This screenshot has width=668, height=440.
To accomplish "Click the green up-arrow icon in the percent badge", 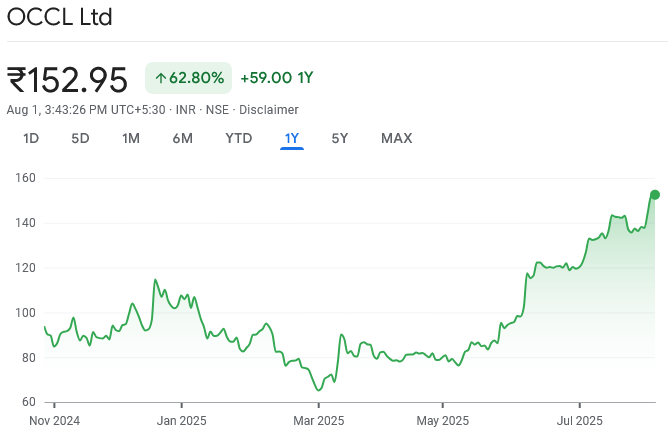I will pyautogui.click(x=160, y=78).
